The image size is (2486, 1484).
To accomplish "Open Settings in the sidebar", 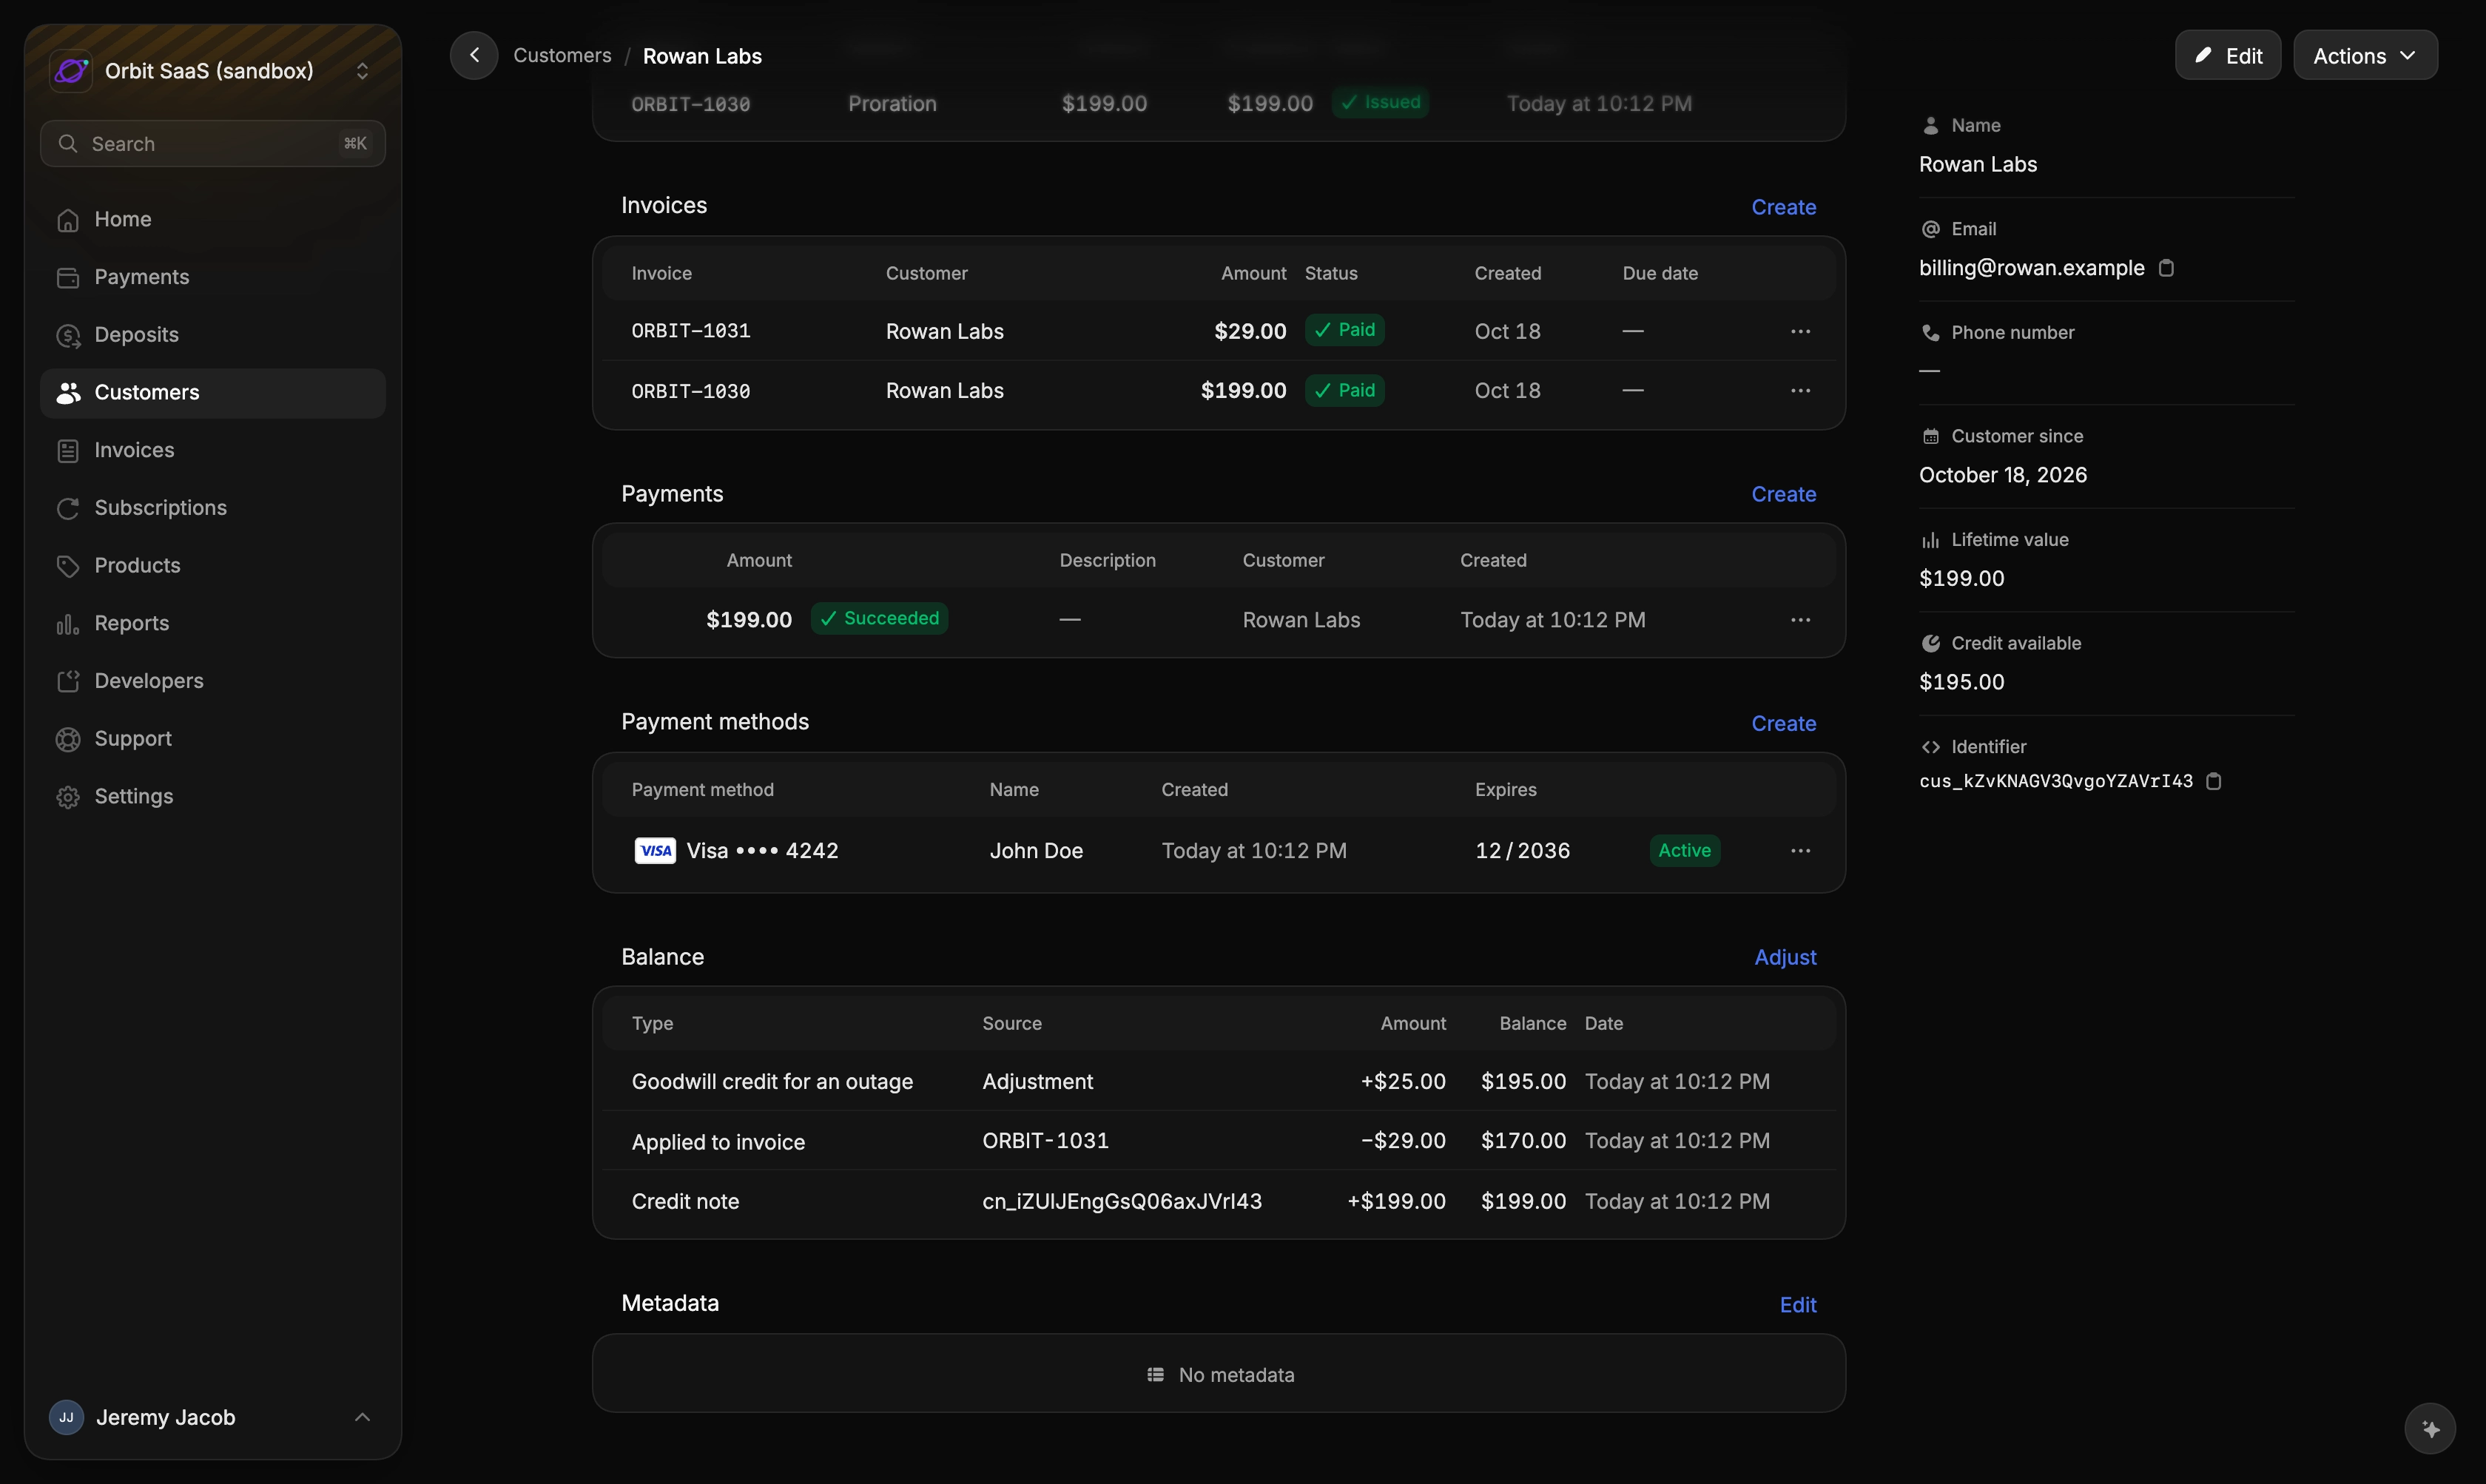I will 213,797.
